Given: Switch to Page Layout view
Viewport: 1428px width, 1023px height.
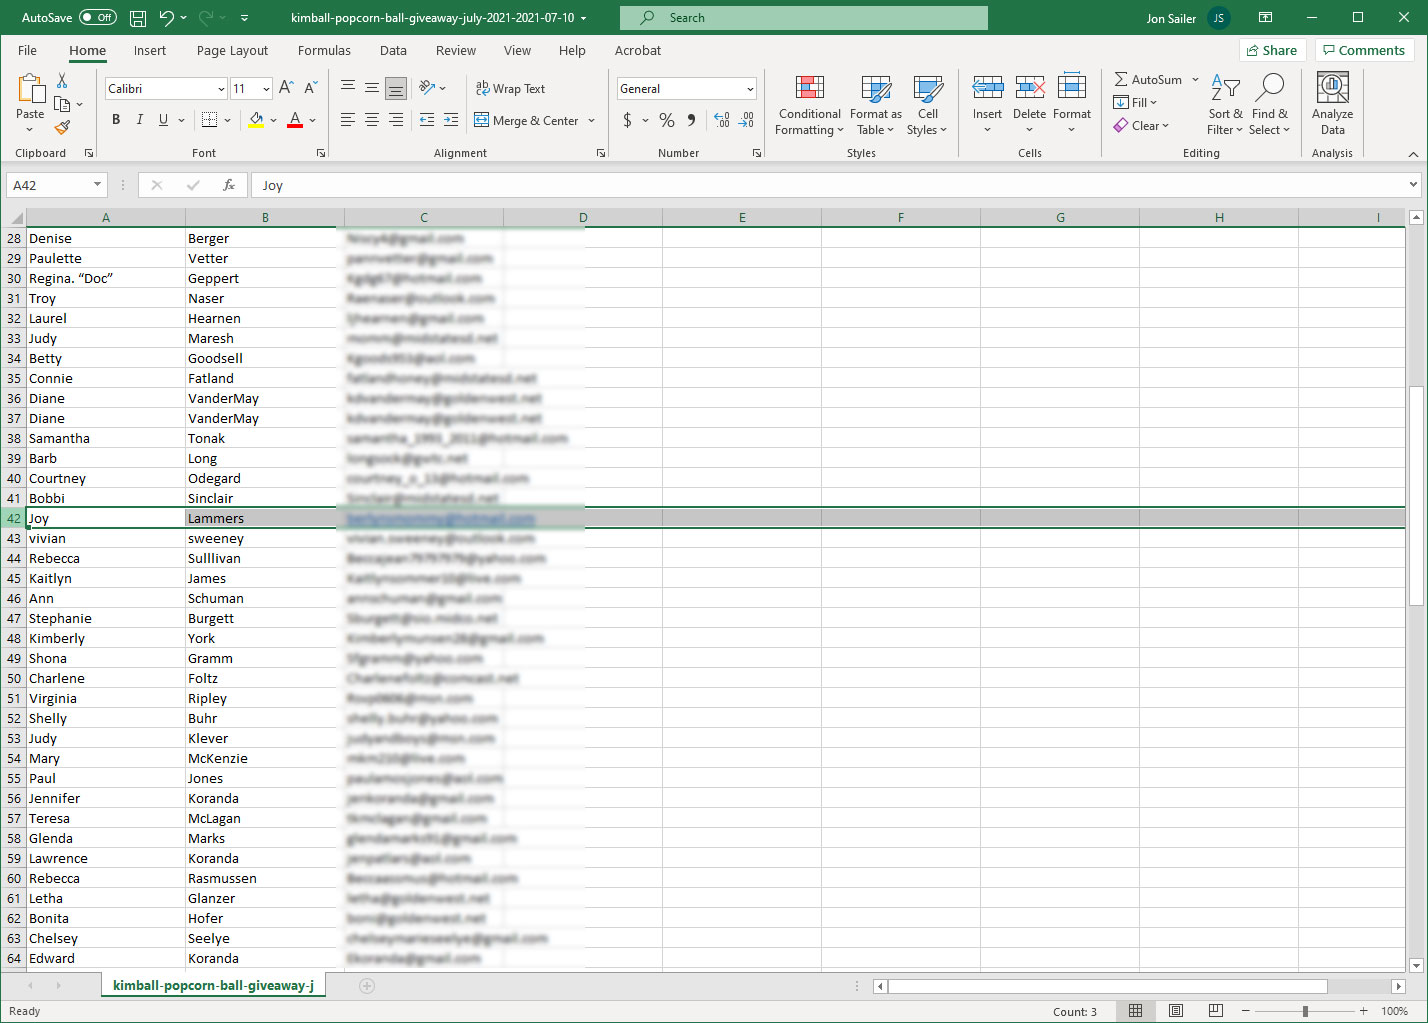Looking at the screenshot, I should [x=1176, y=1011].
